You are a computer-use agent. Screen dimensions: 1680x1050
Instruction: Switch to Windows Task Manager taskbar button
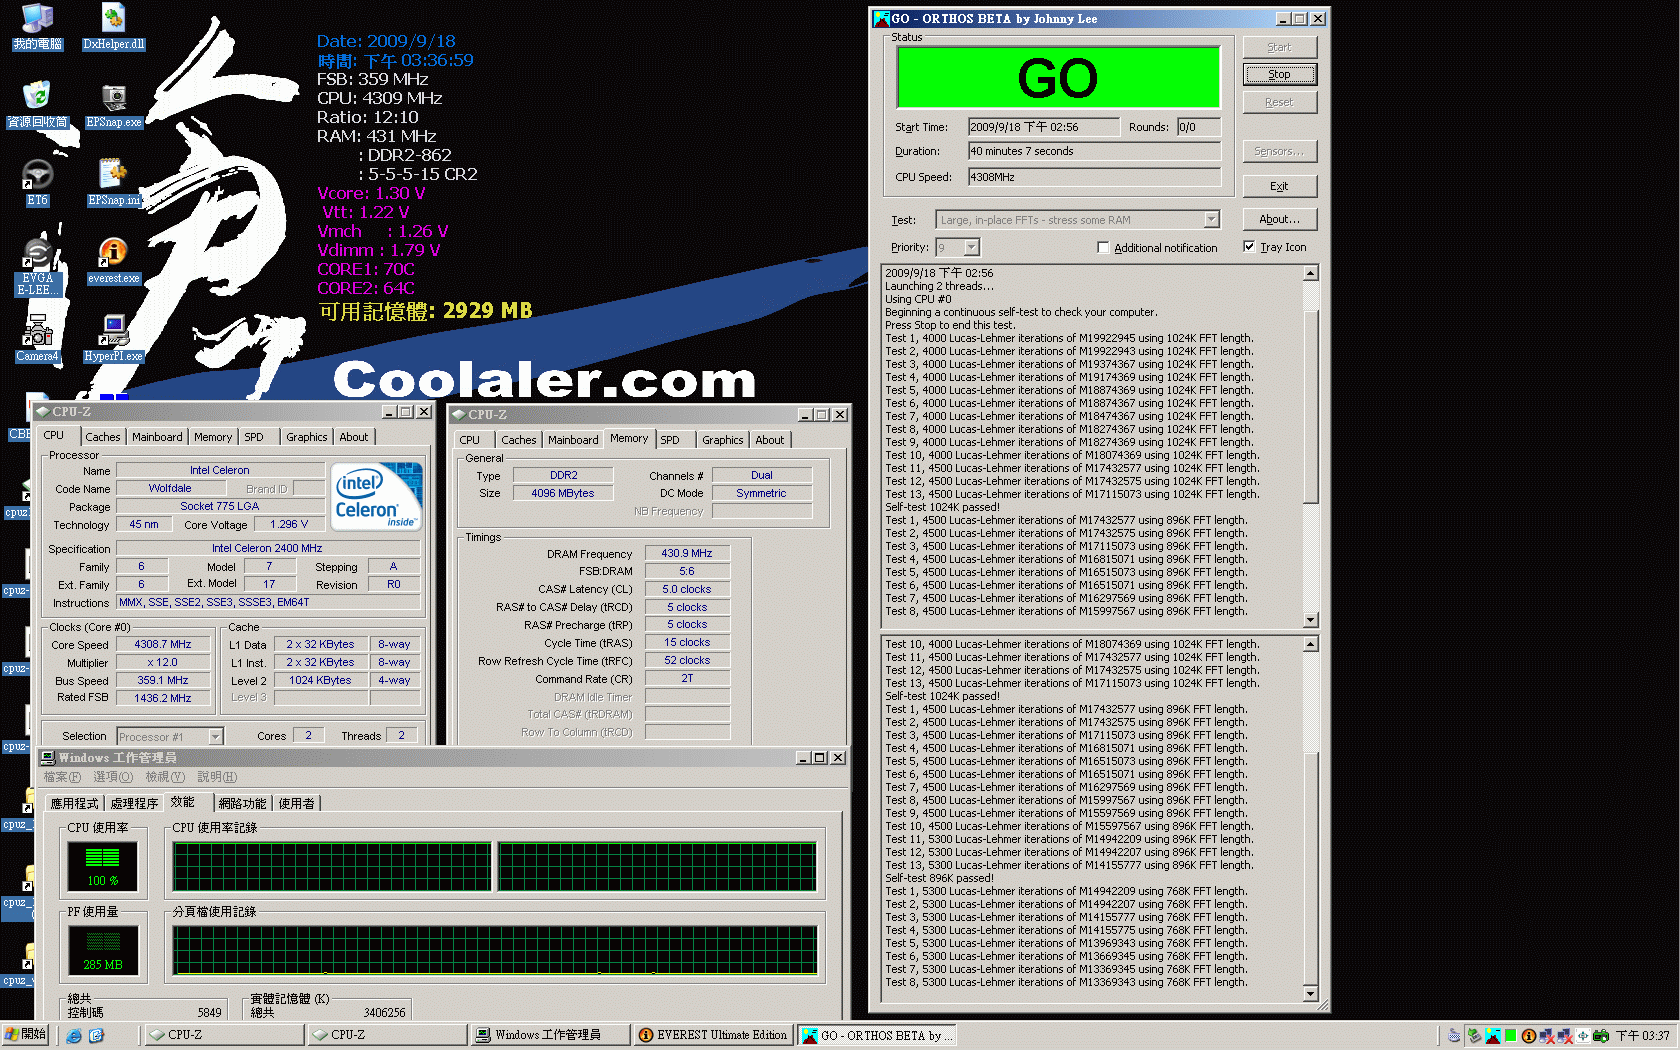[x=550, y=1035]
